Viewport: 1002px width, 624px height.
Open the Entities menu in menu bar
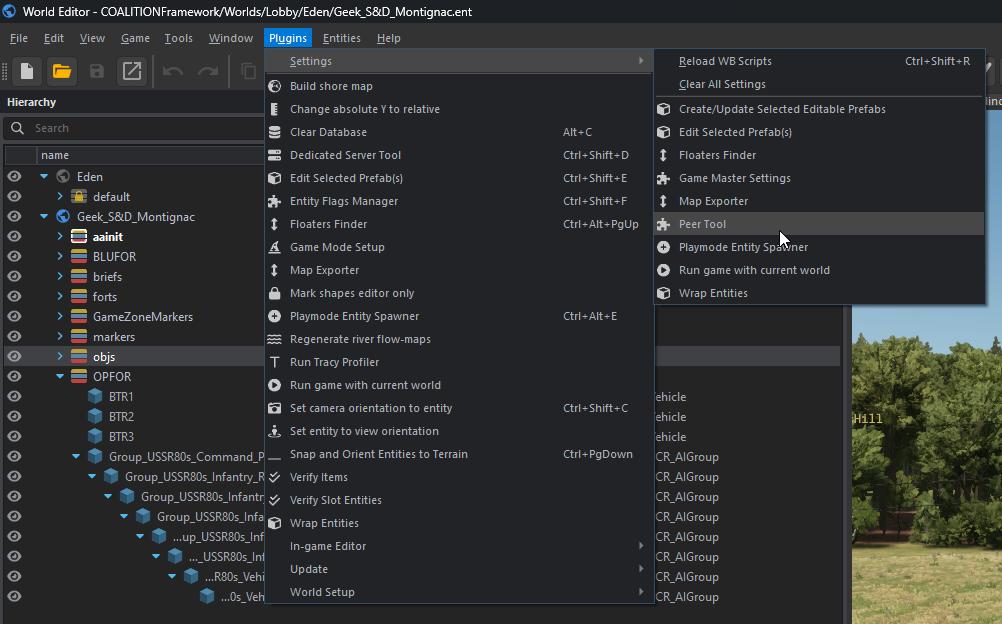click(342, 38)
